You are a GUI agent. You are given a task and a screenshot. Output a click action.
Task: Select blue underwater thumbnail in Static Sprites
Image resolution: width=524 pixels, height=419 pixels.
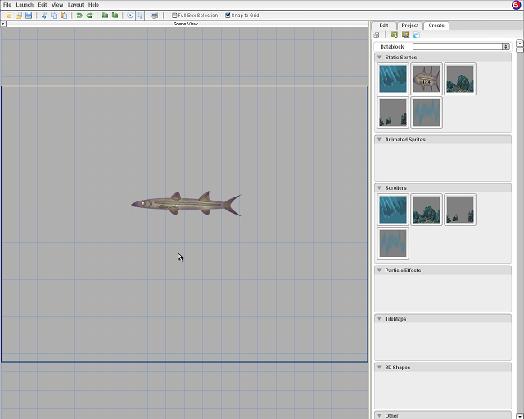pyautogui.click(x=393, y=79)
